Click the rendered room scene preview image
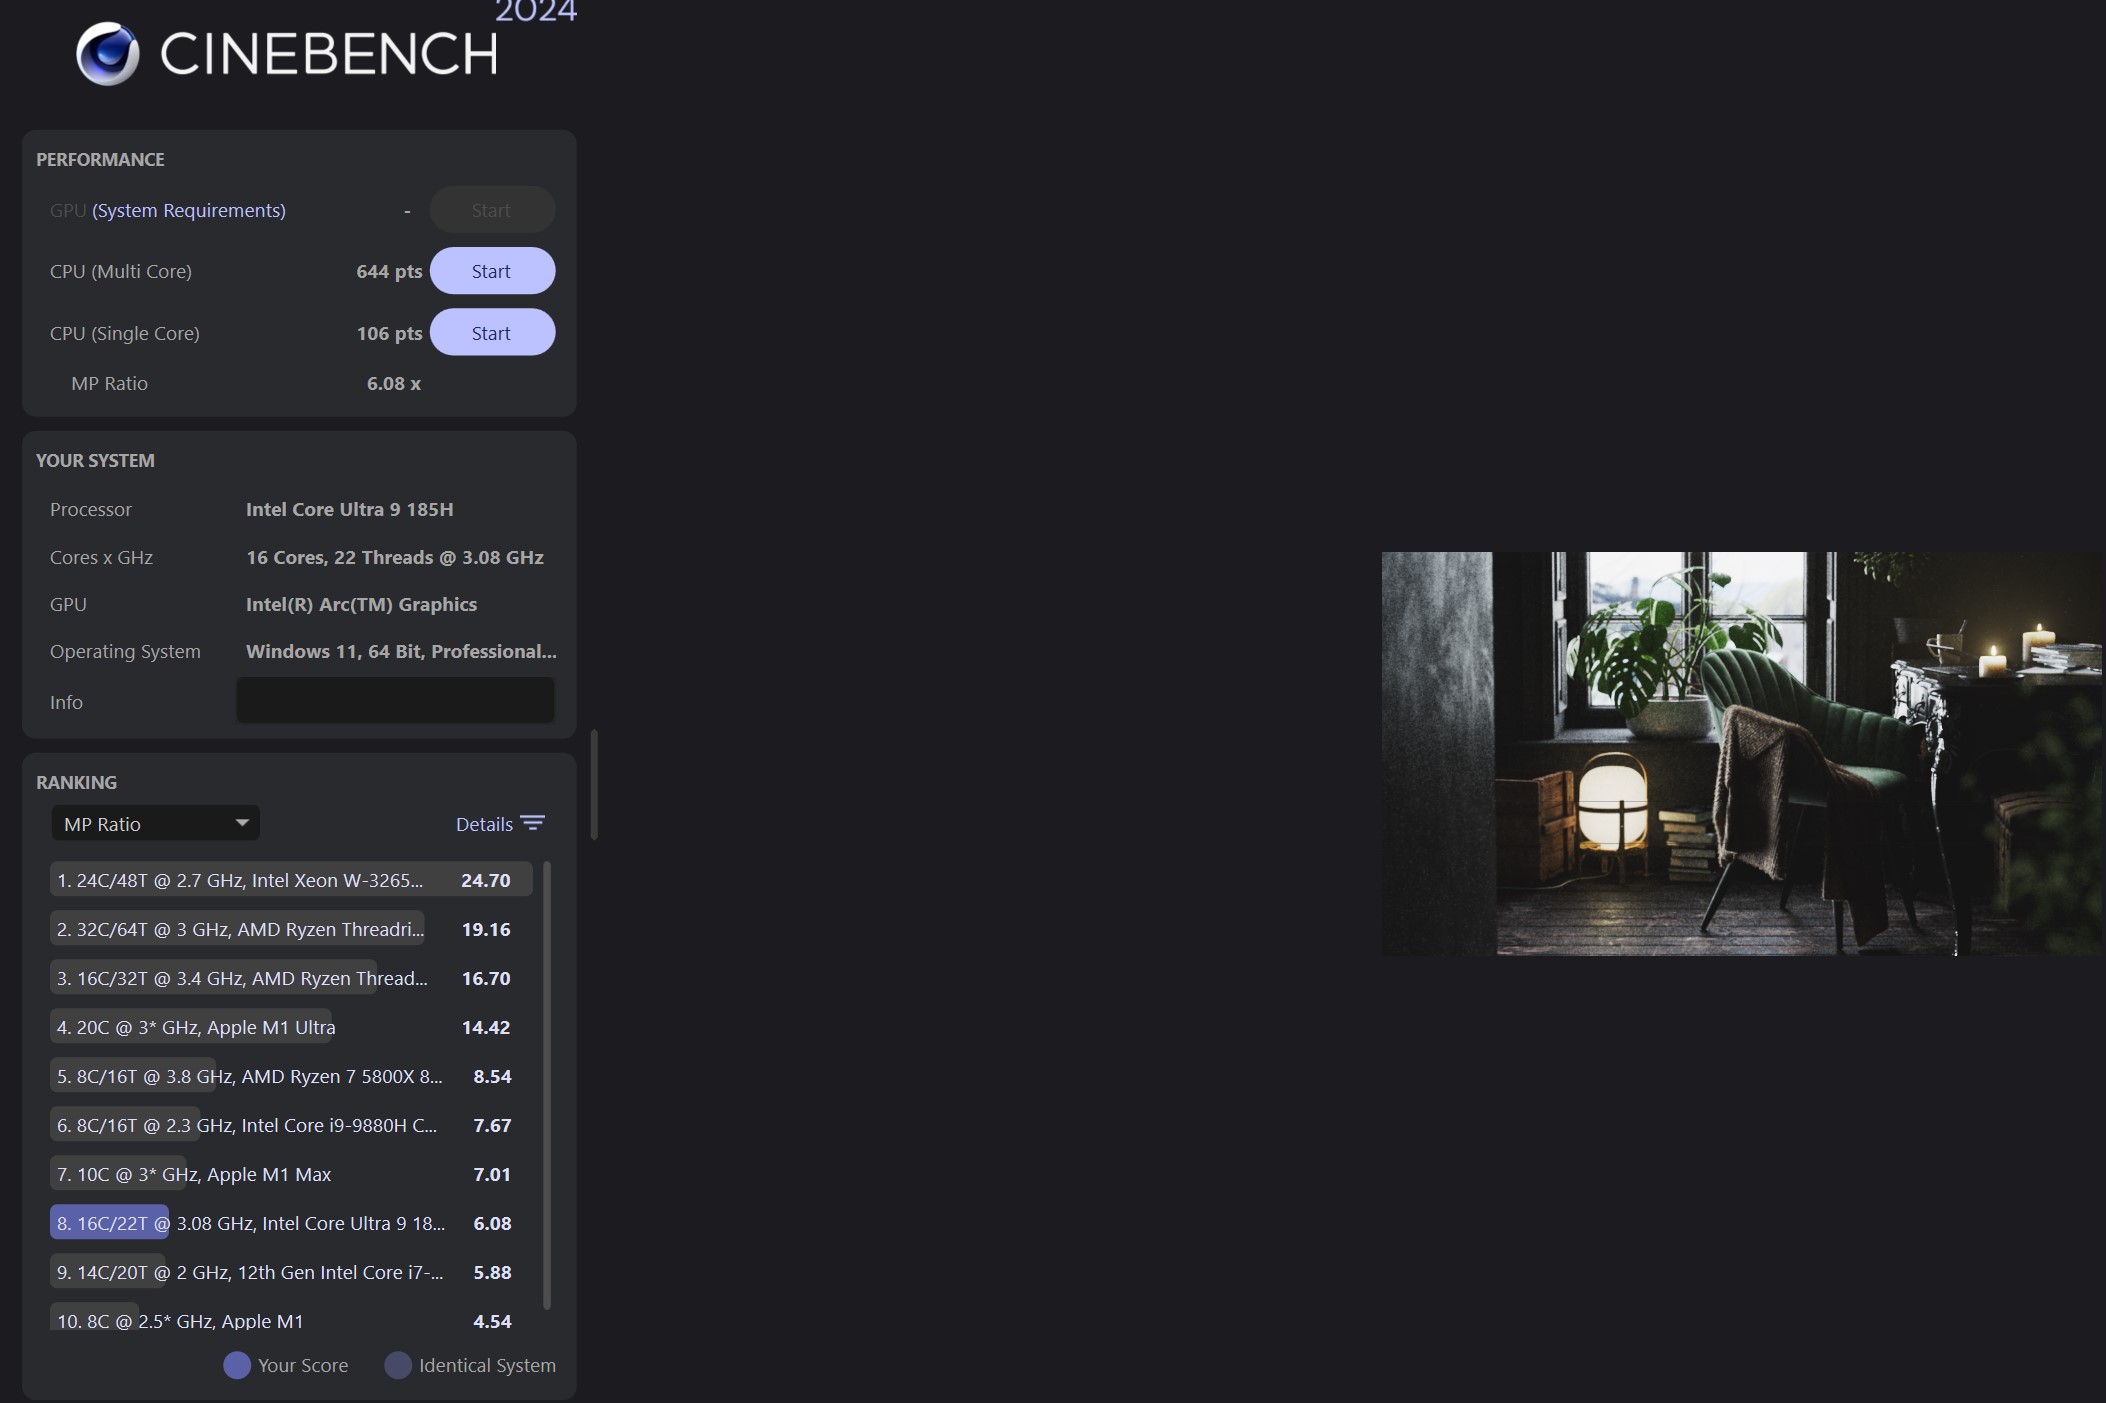The height and width of the screenshot is (1403, 2106). click(1742, 753)
